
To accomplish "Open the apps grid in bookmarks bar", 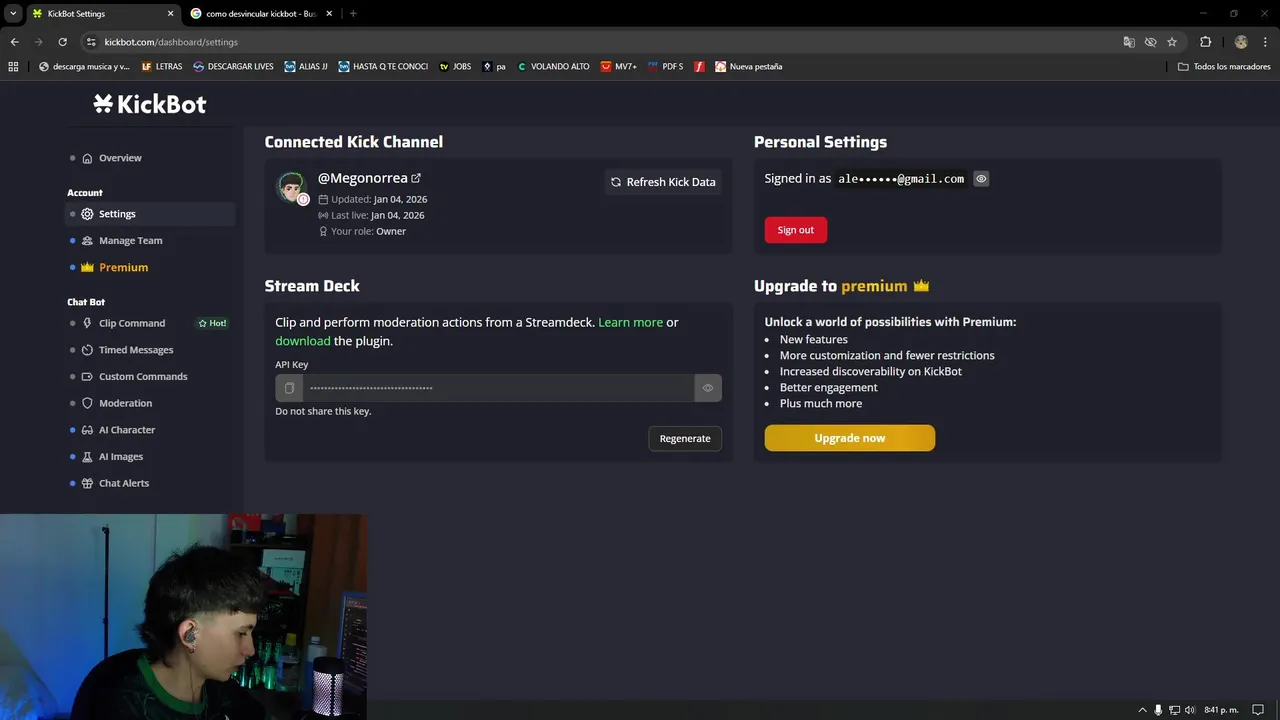I will [13, 67].
